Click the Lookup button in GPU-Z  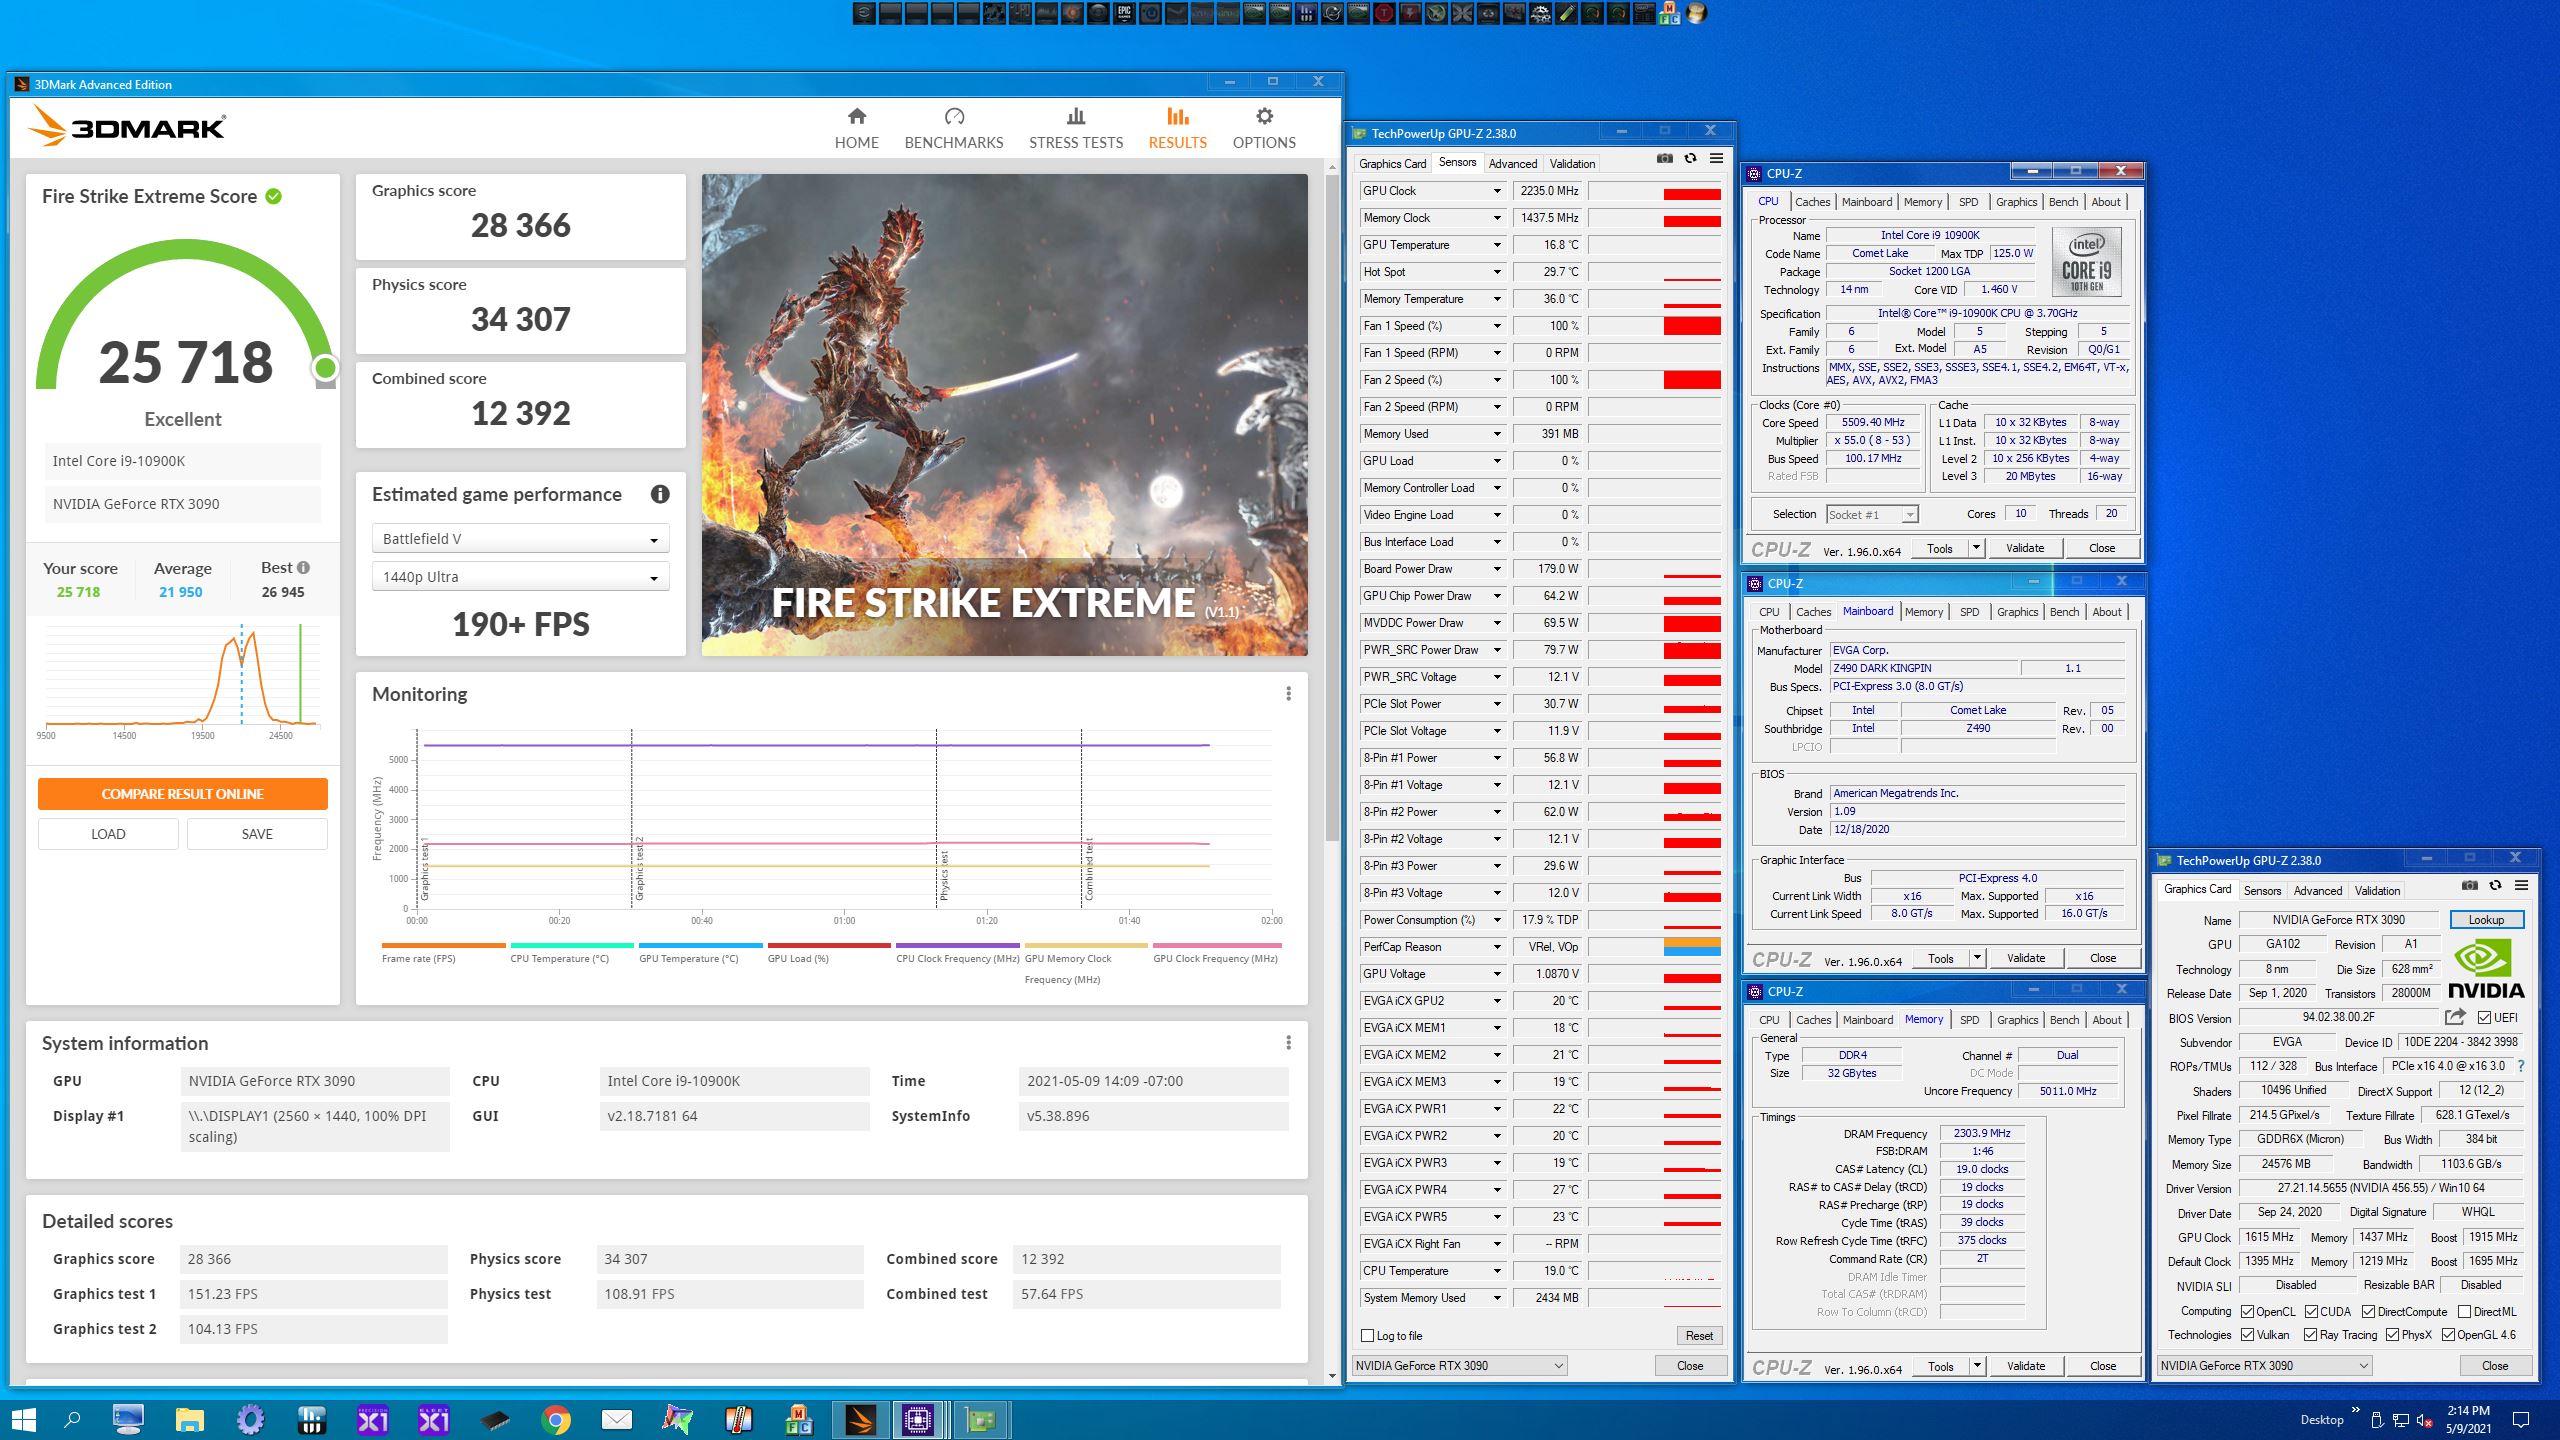[x=2485, y=920]
